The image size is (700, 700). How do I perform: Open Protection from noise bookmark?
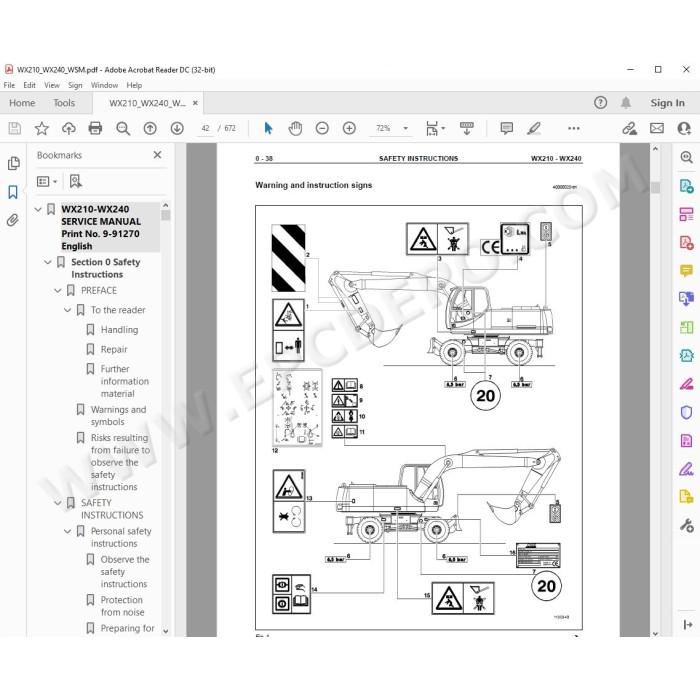(x=122, y=606)
